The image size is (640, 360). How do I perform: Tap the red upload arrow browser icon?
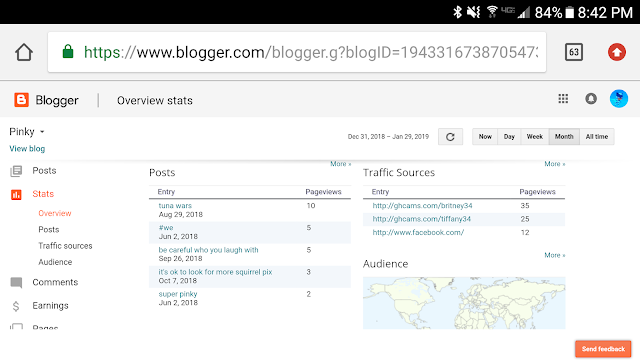pos(617,52)
